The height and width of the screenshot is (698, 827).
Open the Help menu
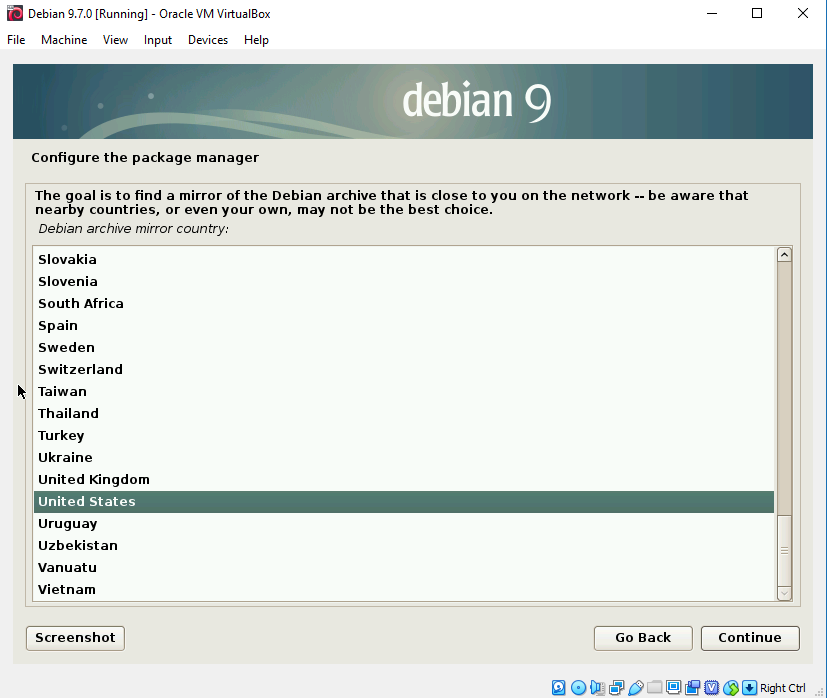pos(256,40)
